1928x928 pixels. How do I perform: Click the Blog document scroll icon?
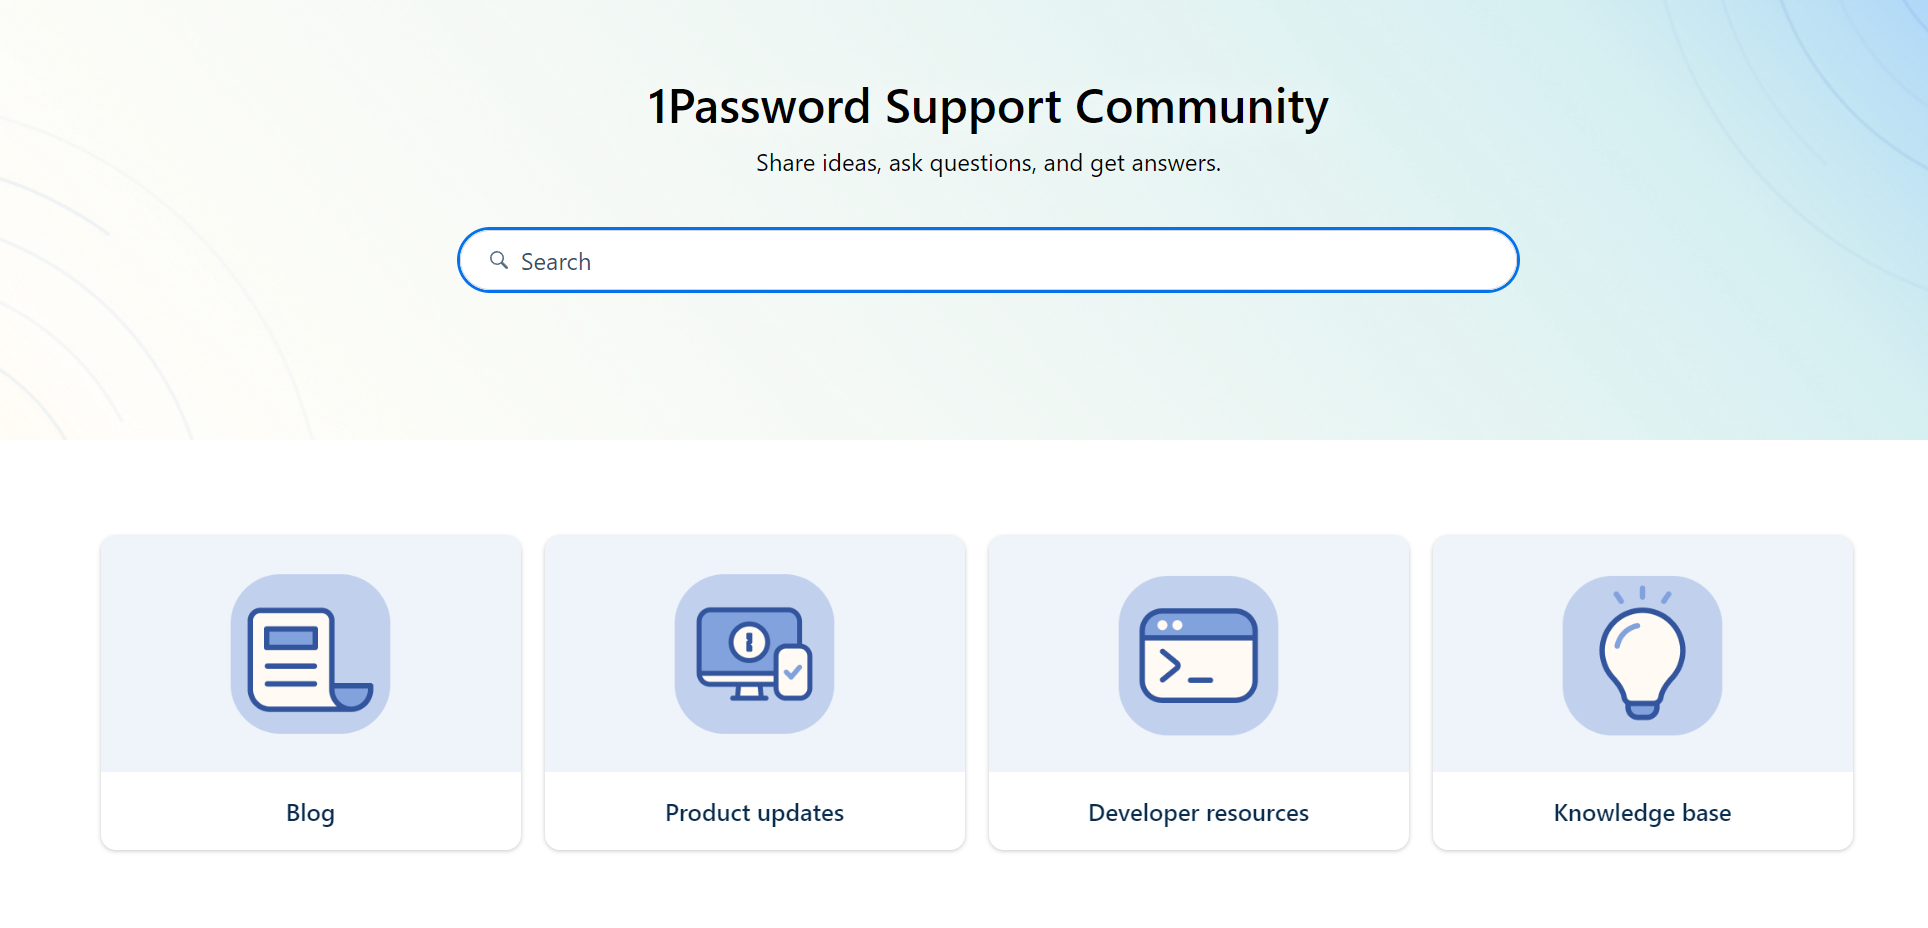click(310, 654)
